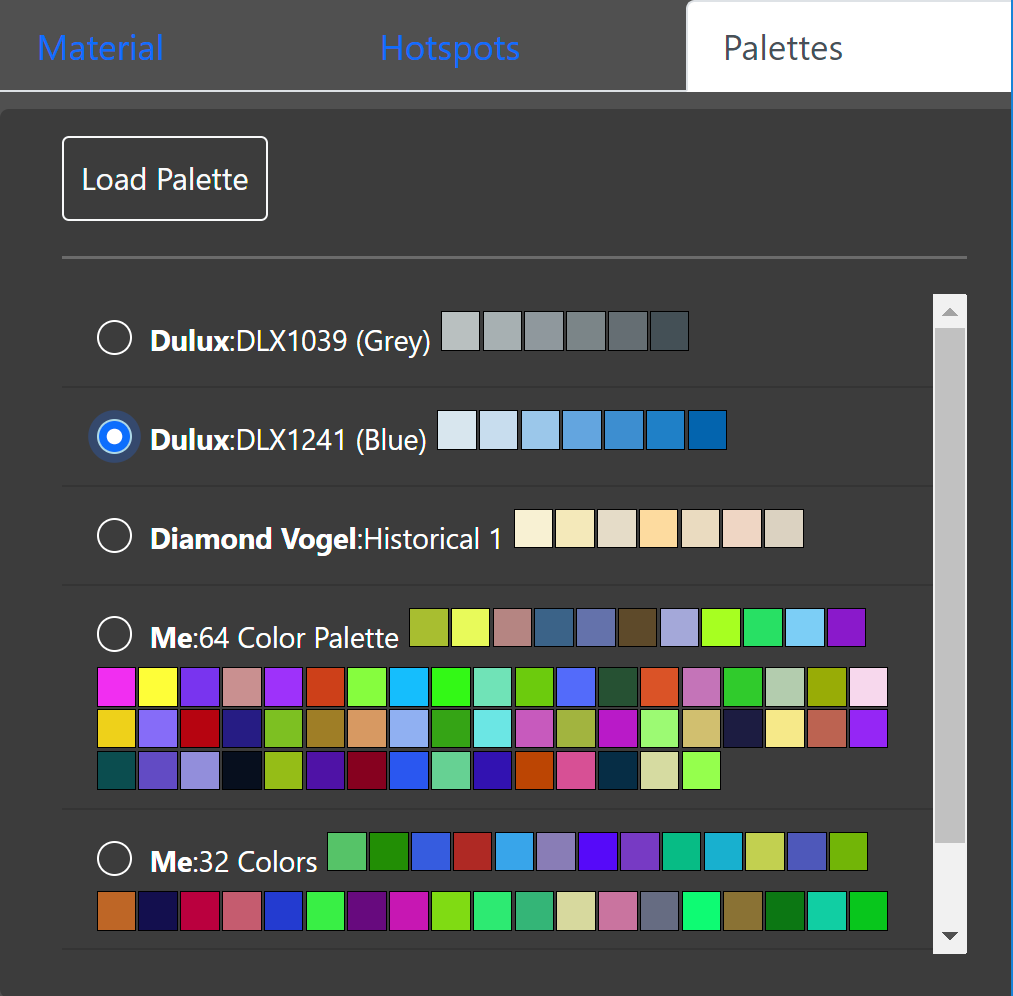Select the Dulux DLX1039 (Grey) radio button
This screenshot has width=1013, height=996.
click(x=114, y=337)
